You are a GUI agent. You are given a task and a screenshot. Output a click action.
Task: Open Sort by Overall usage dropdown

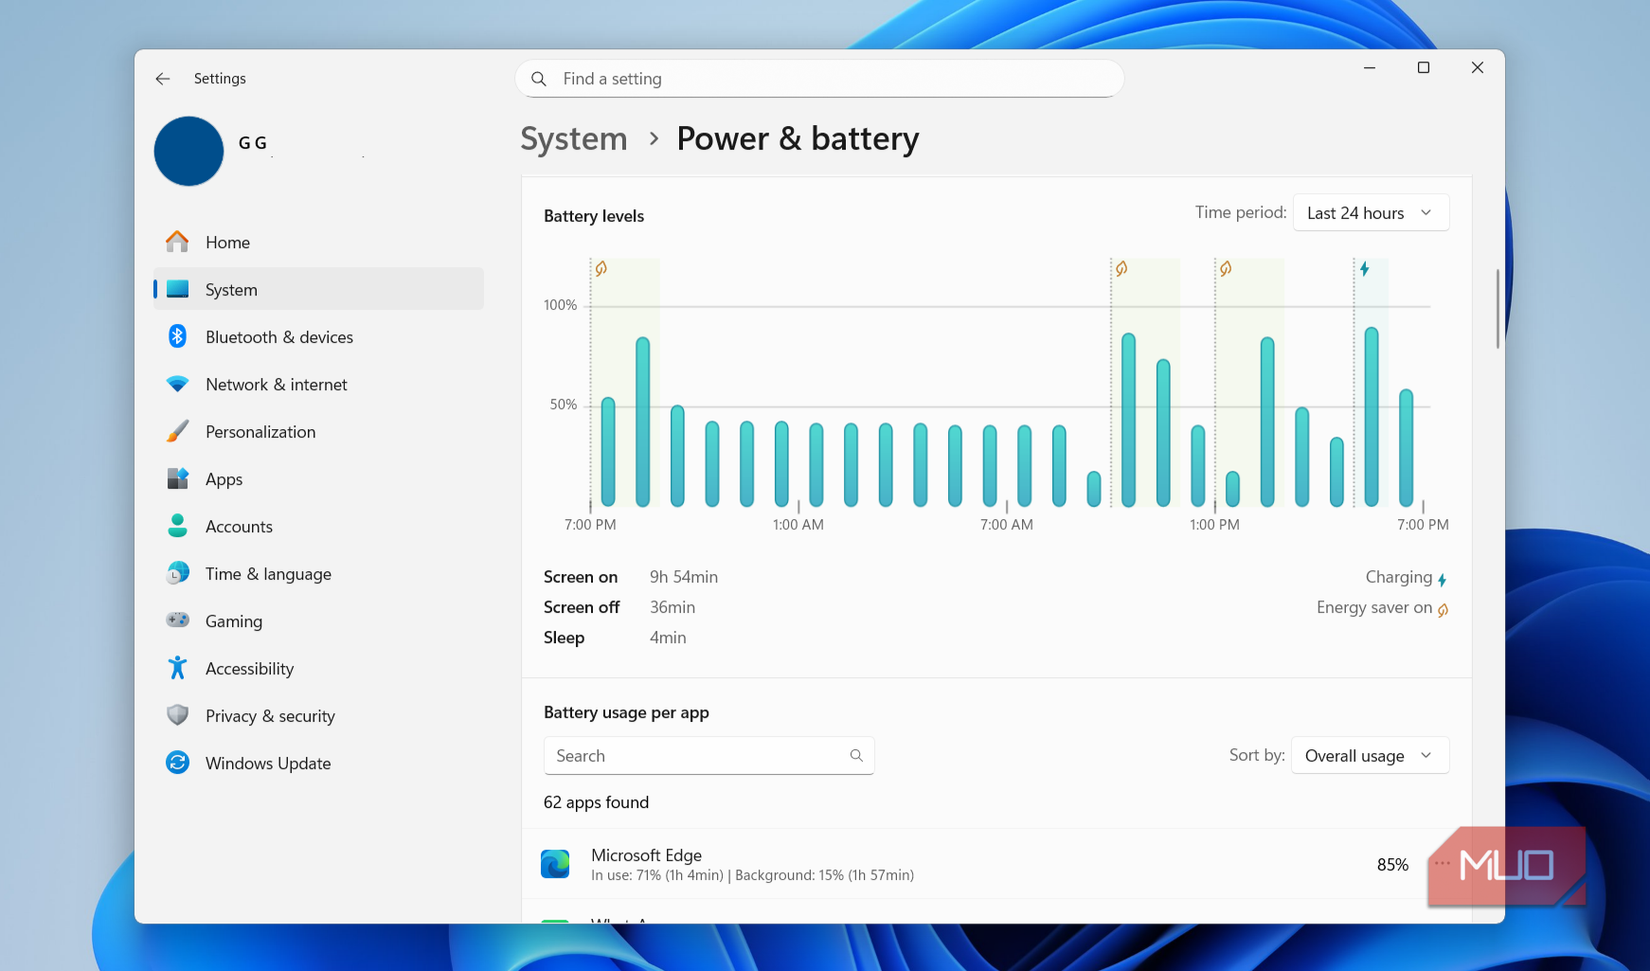[x=1370, y=756]
